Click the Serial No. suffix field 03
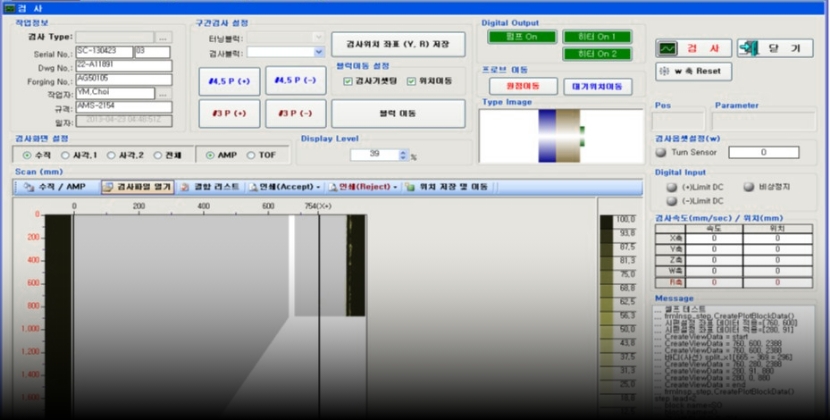This screenshot has height=420, width=830. (152, 52)
